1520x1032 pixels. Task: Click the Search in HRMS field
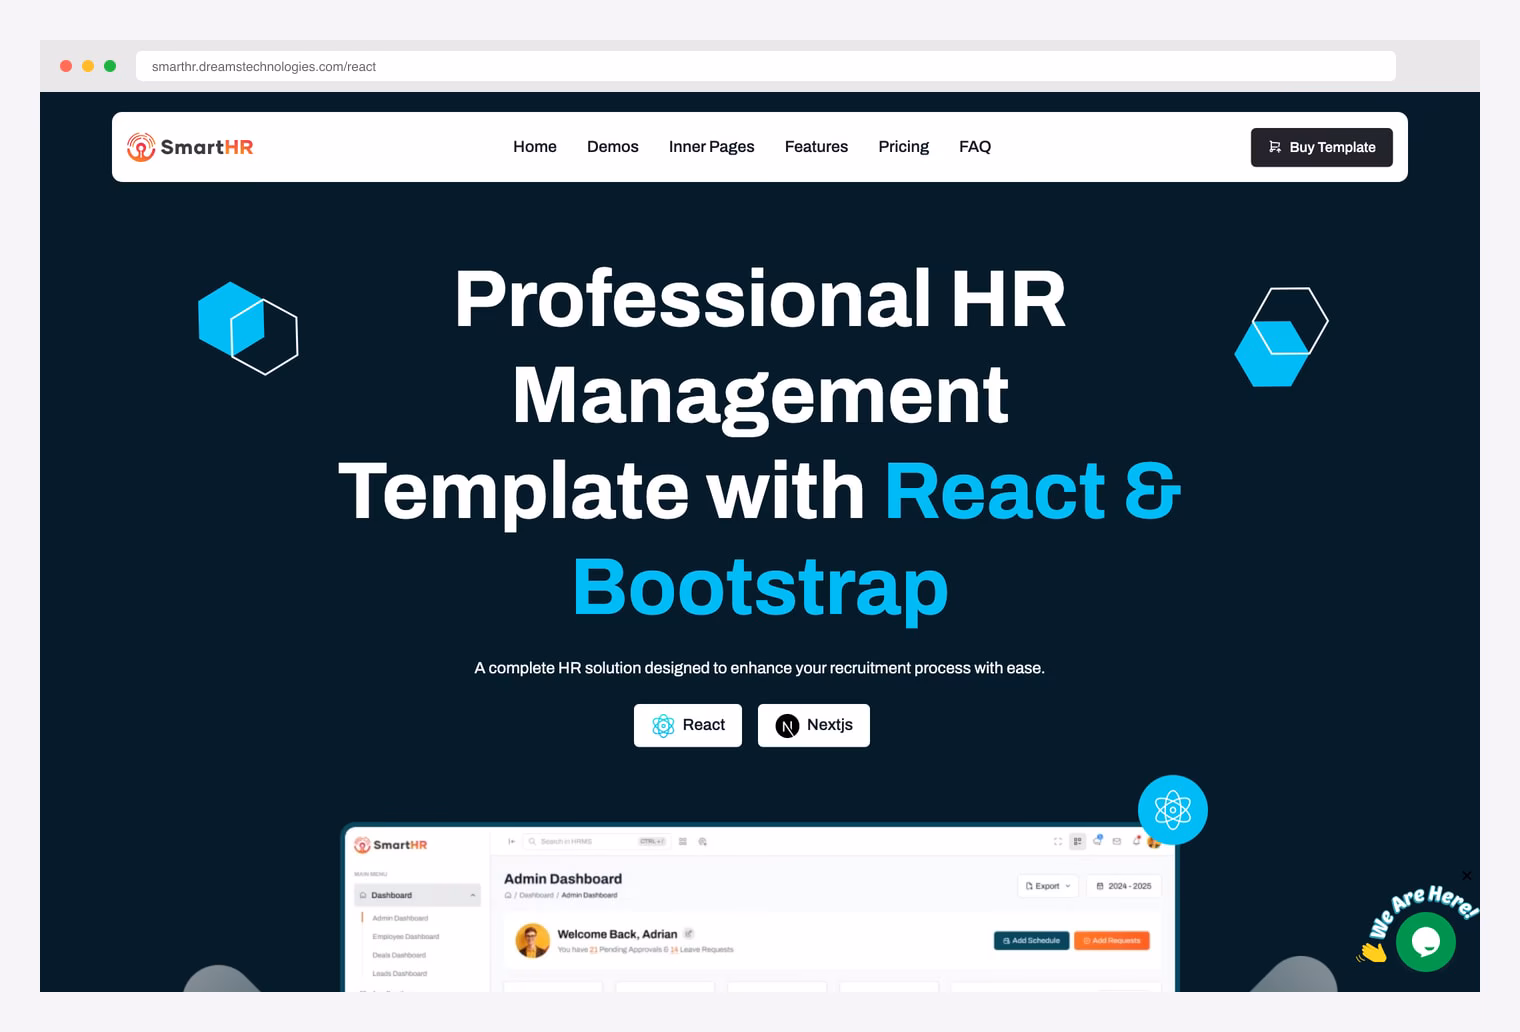coord(596,841)
